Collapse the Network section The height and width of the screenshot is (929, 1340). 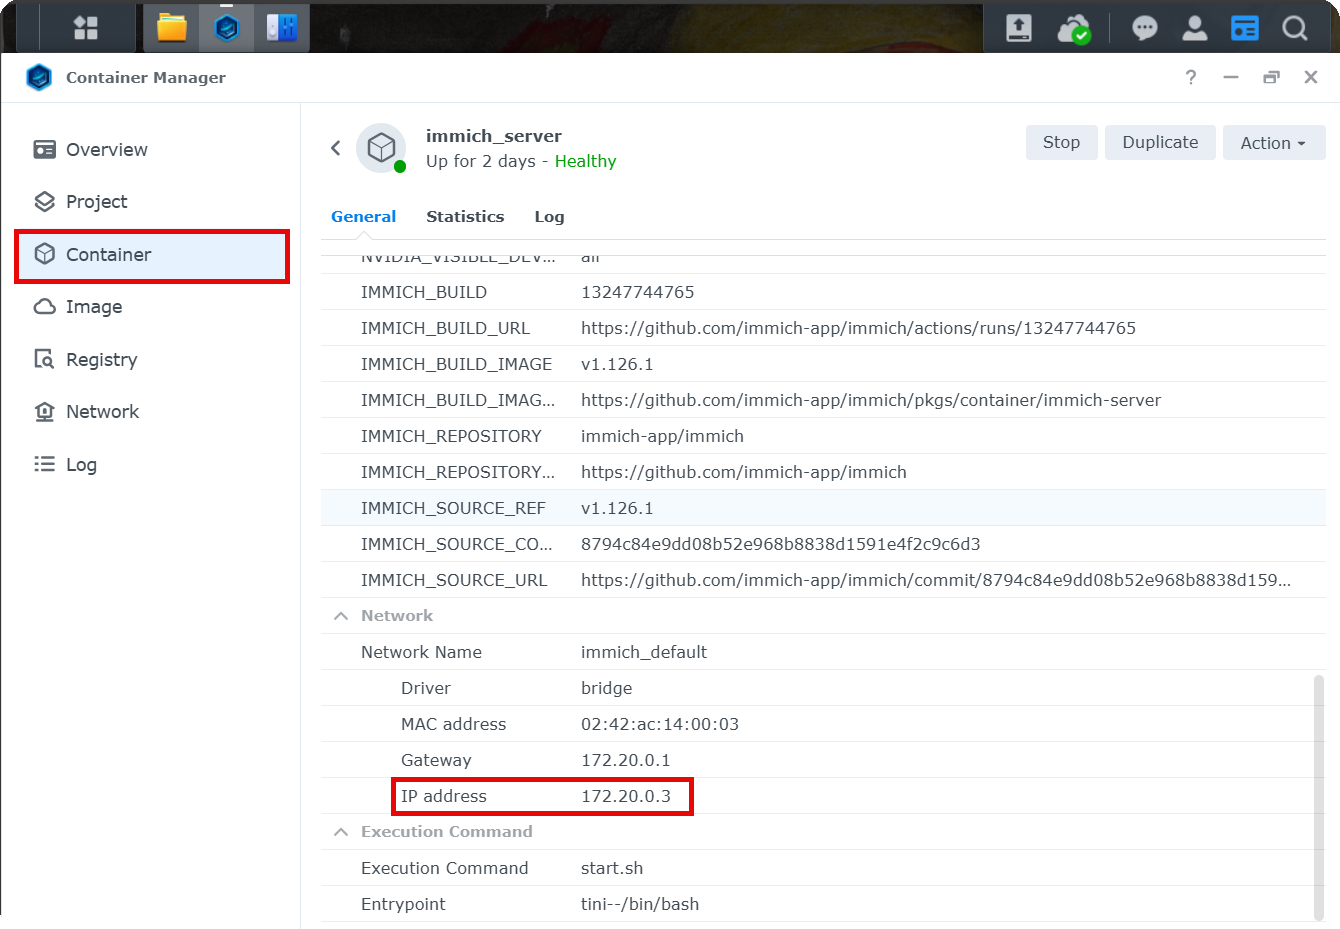click(341, 616)
